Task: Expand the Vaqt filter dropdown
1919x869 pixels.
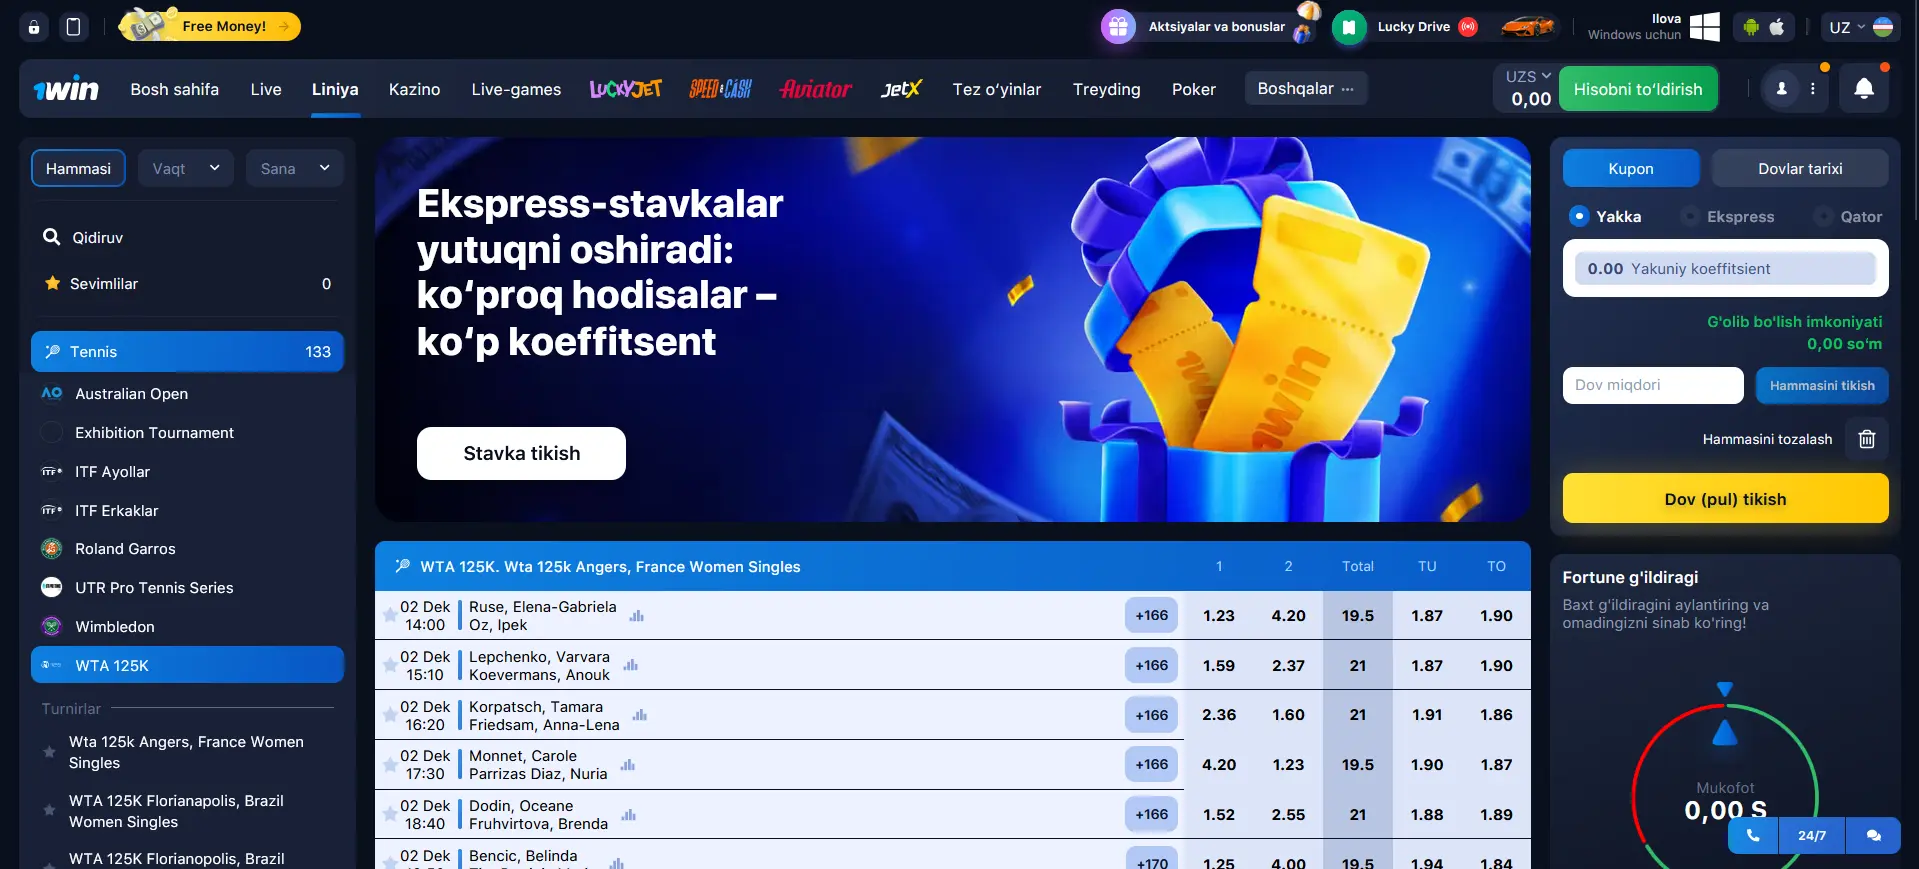Action: (x=185, y=168)
